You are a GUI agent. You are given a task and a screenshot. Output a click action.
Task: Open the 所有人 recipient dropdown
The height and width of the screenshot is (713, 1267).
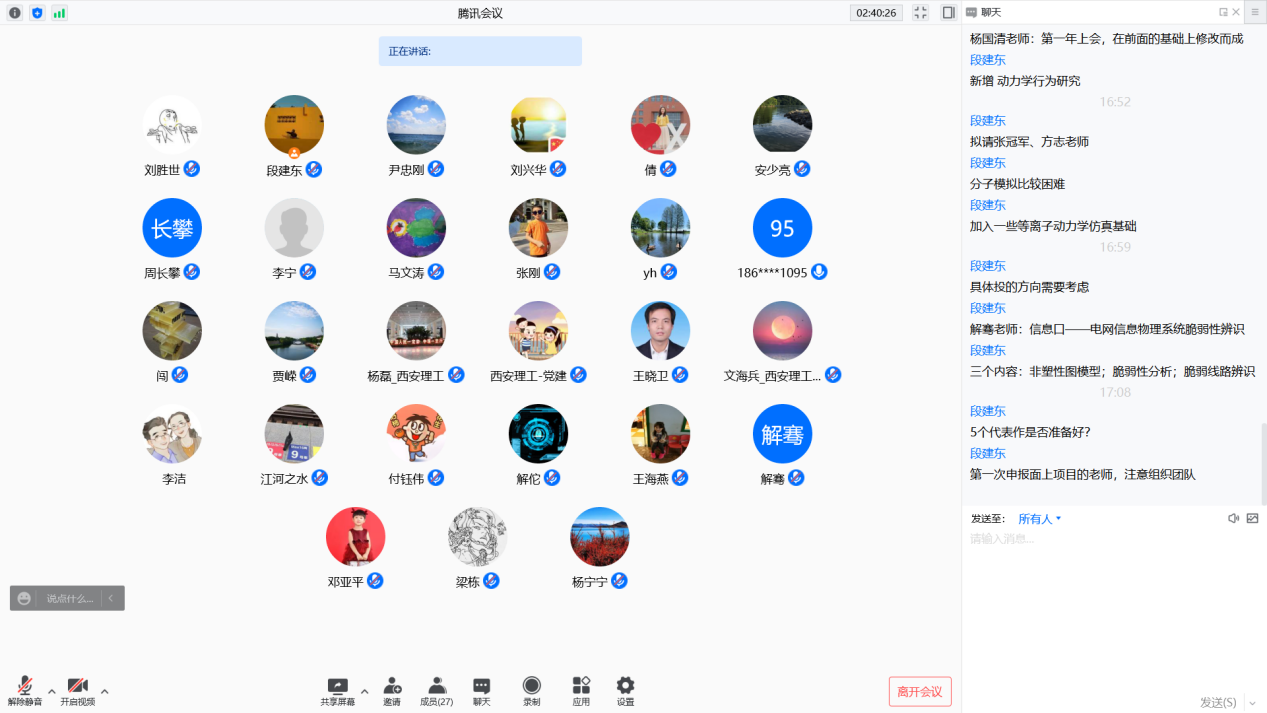click(1039, 519)
